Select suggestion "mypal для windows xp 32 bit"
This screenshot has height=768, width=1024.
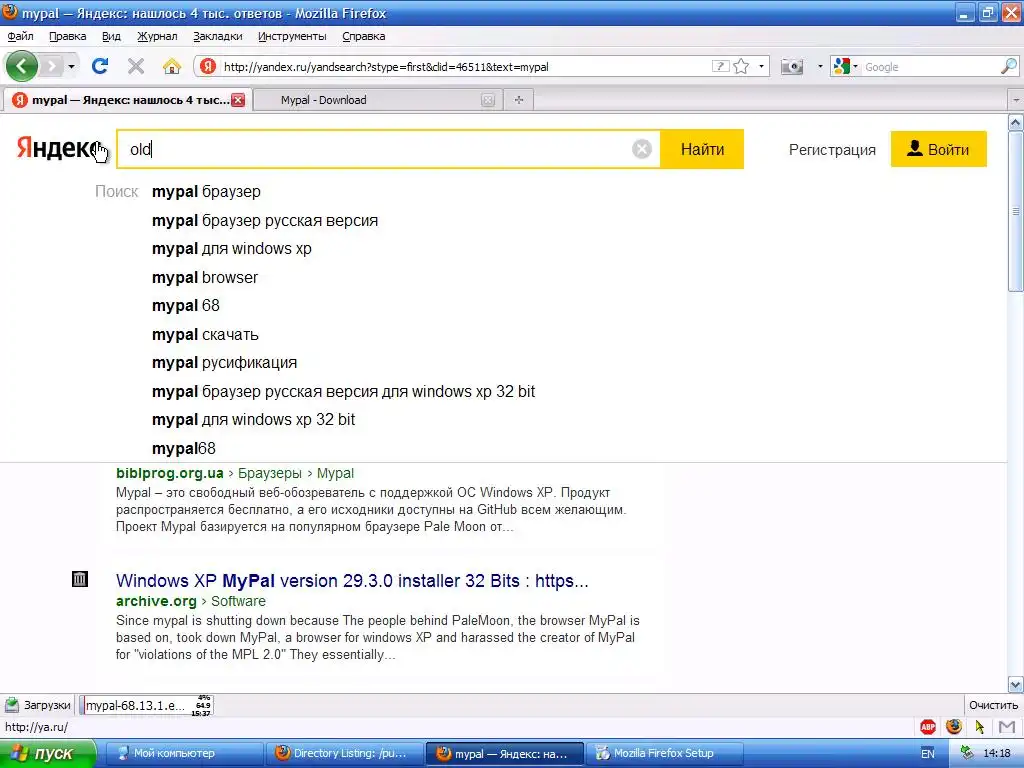[x=253, y=419]
